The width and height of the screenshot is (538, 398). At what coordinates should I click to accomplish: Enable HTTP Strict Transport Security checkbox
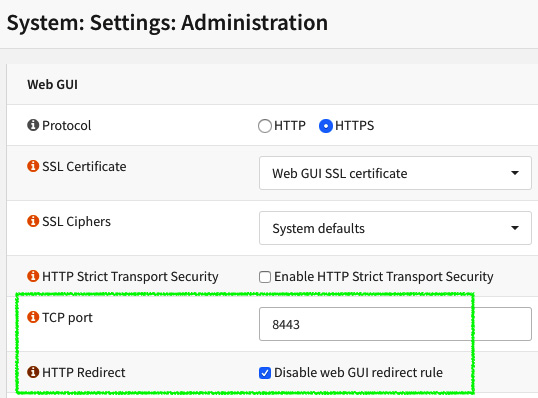pyautogui.click(x=265, y=277)
